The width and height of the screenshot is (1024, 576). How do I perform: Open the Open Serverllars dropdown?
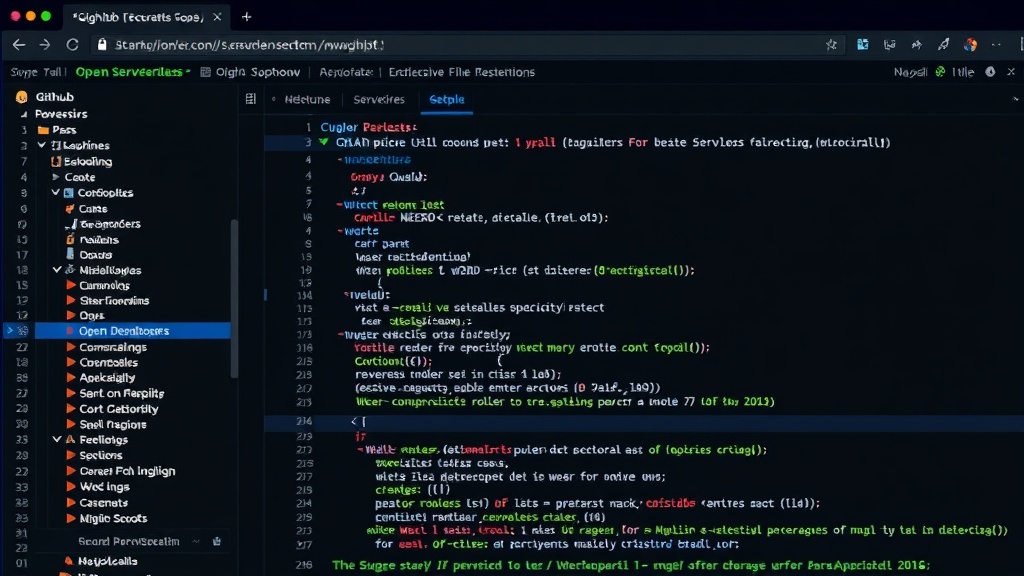pos(133,72)
